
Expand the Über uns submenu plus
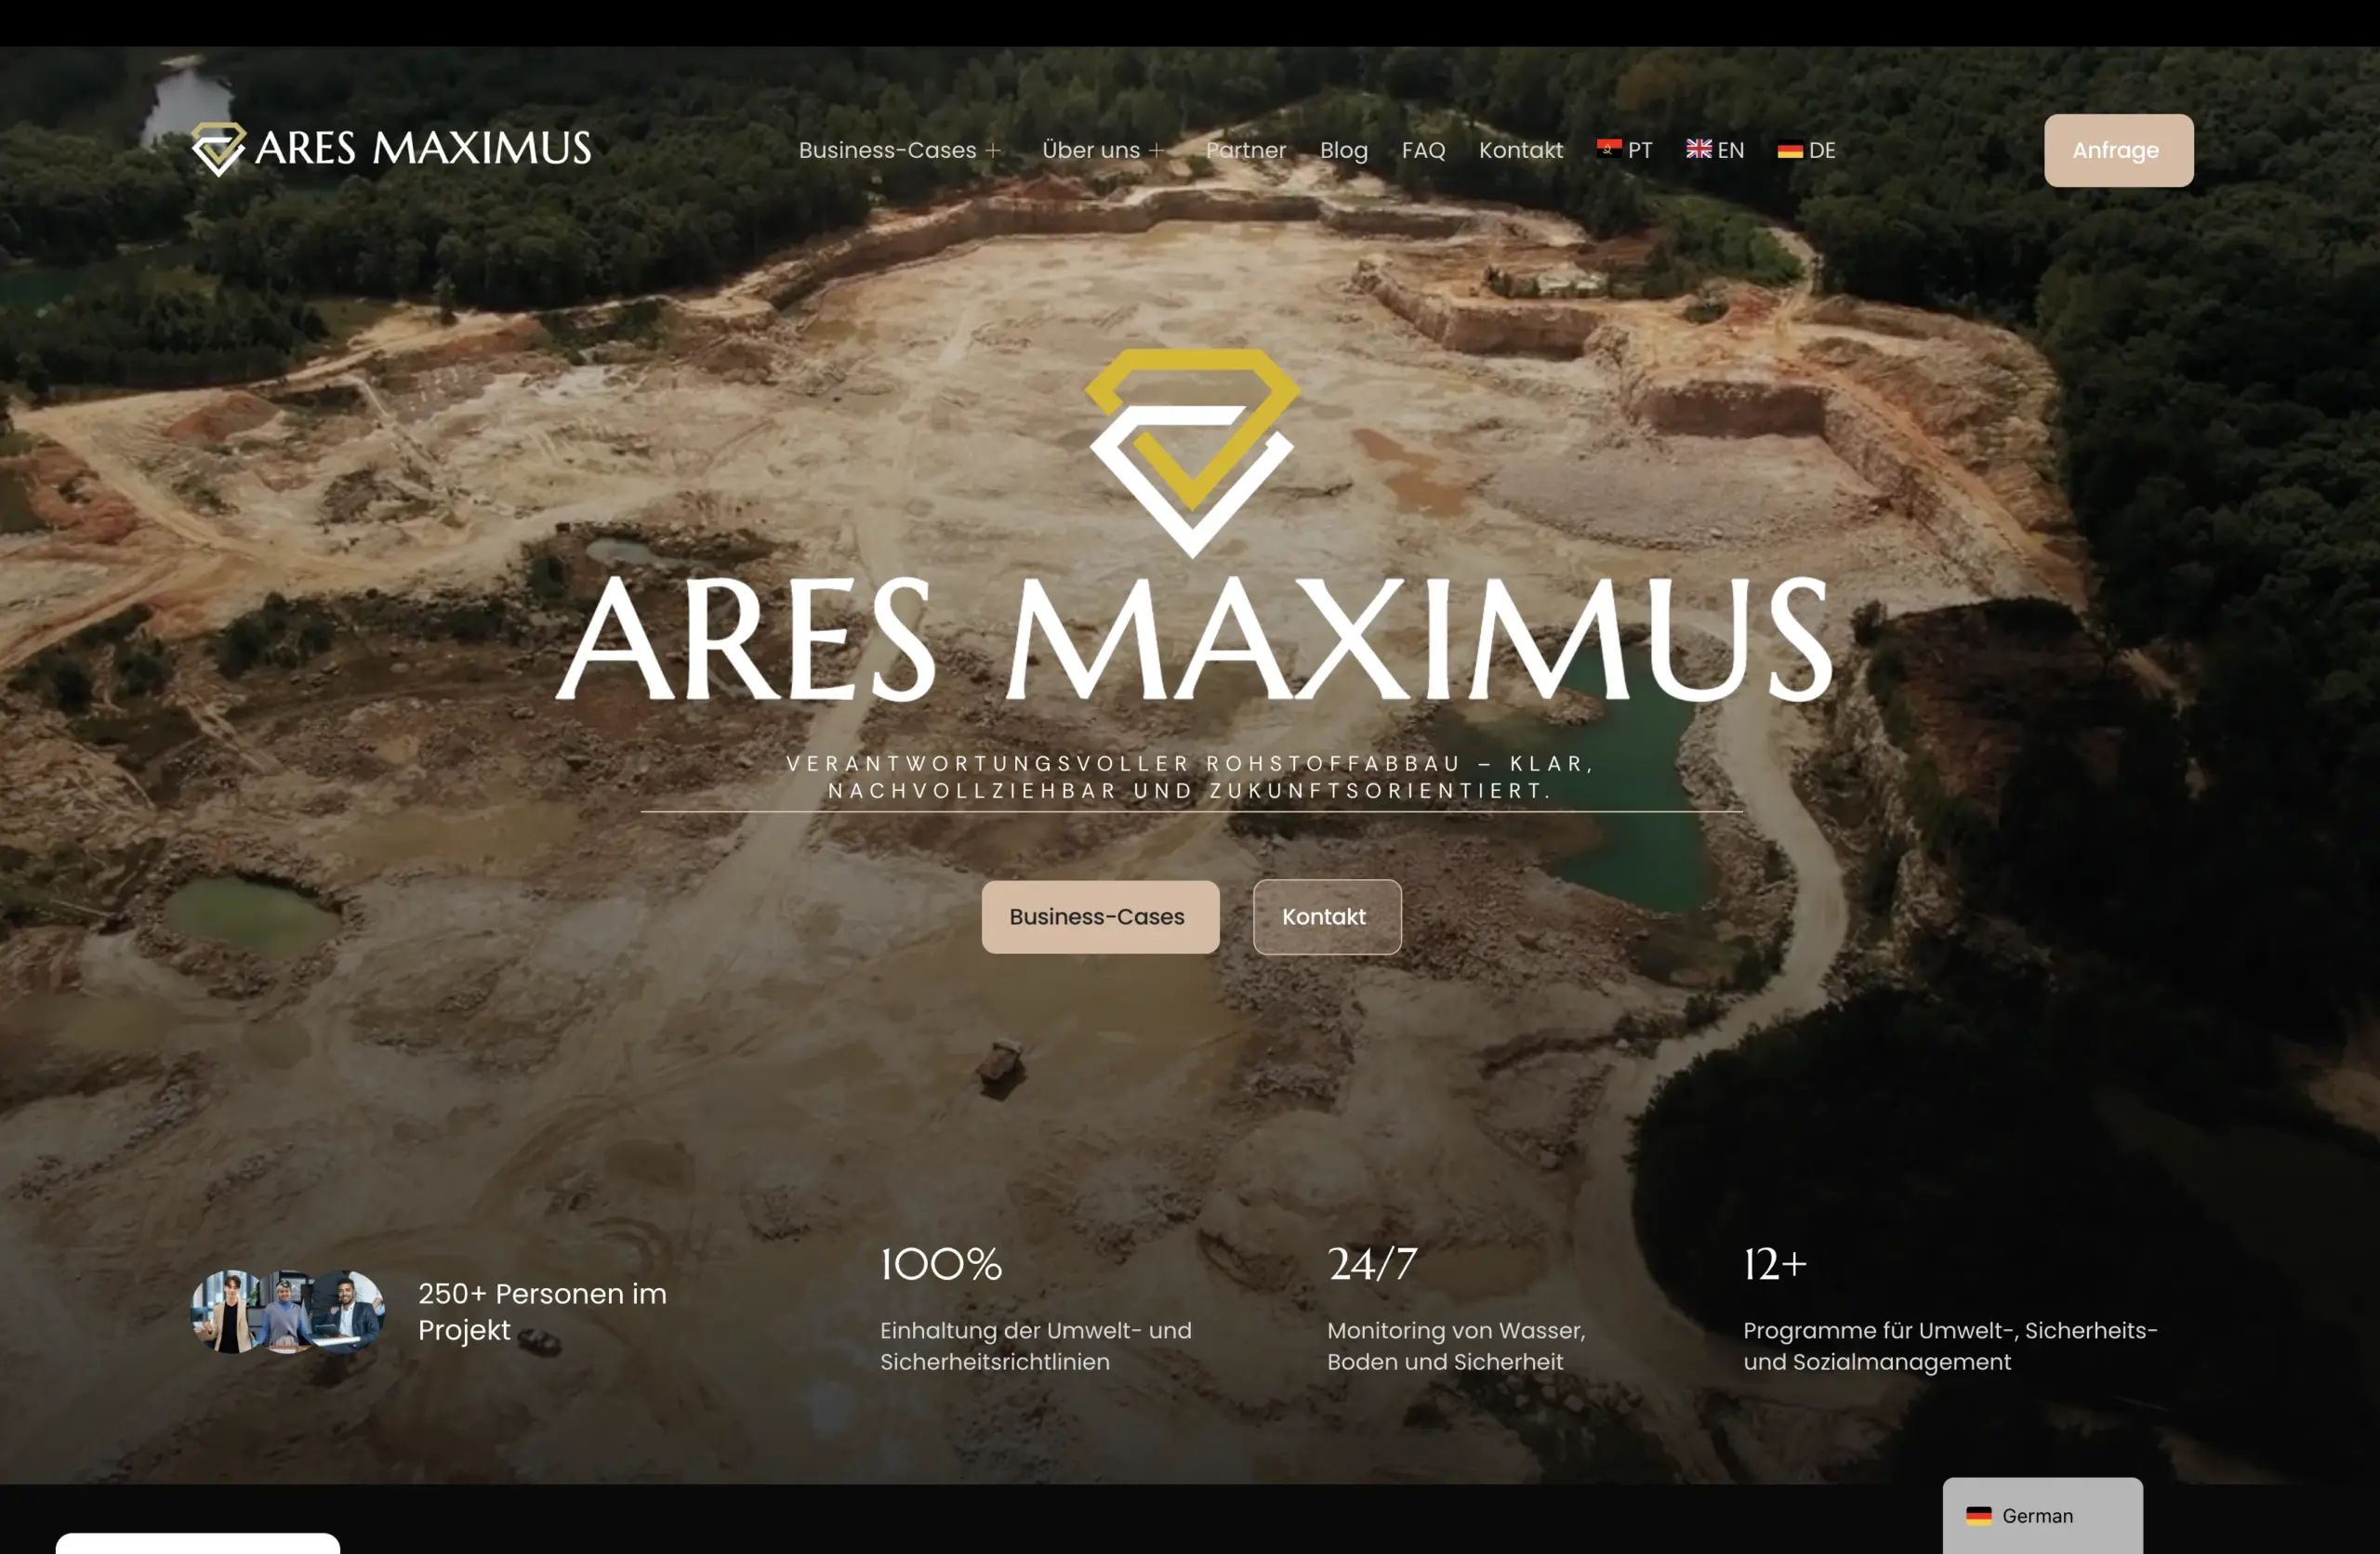pyautogui.click(x=1157, y=151)
